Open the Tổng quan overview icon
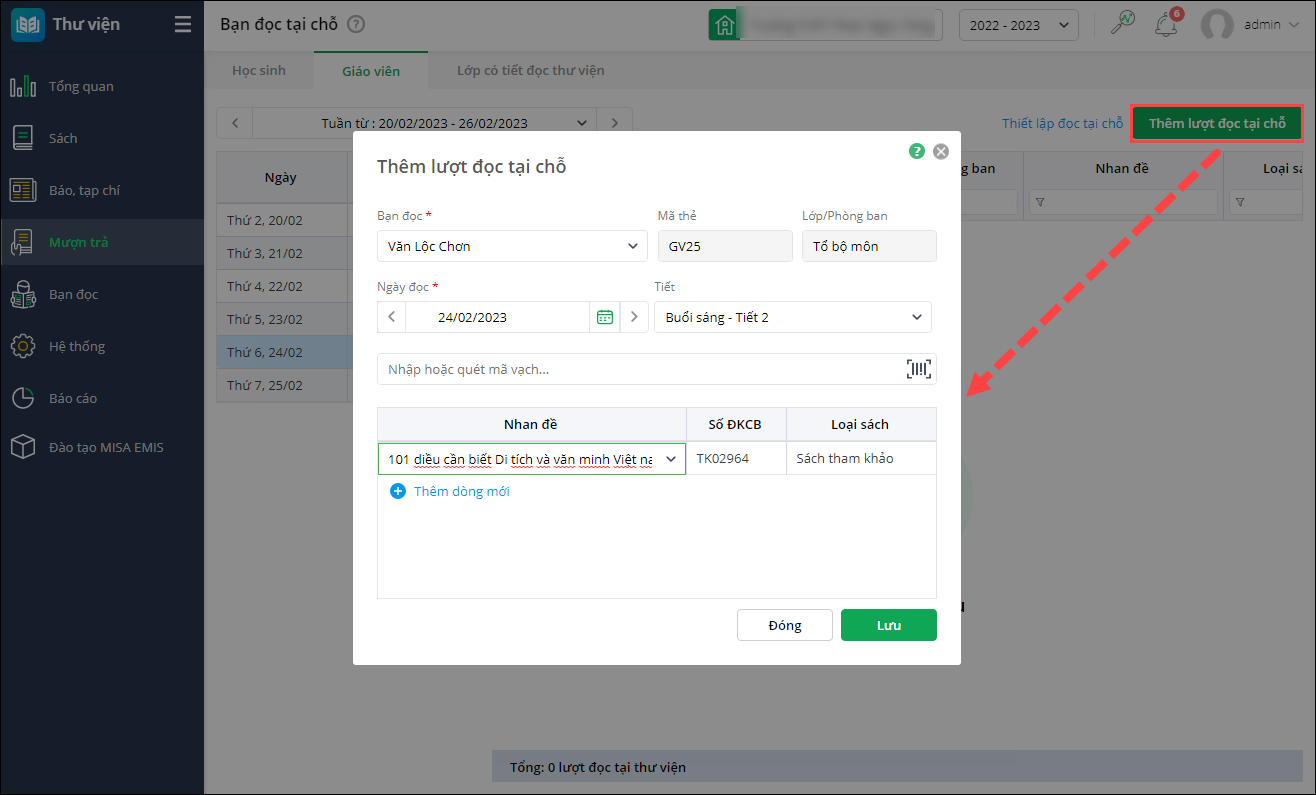Image resolution: width=1316 pixels, height=795 pixels. [23, 87]
